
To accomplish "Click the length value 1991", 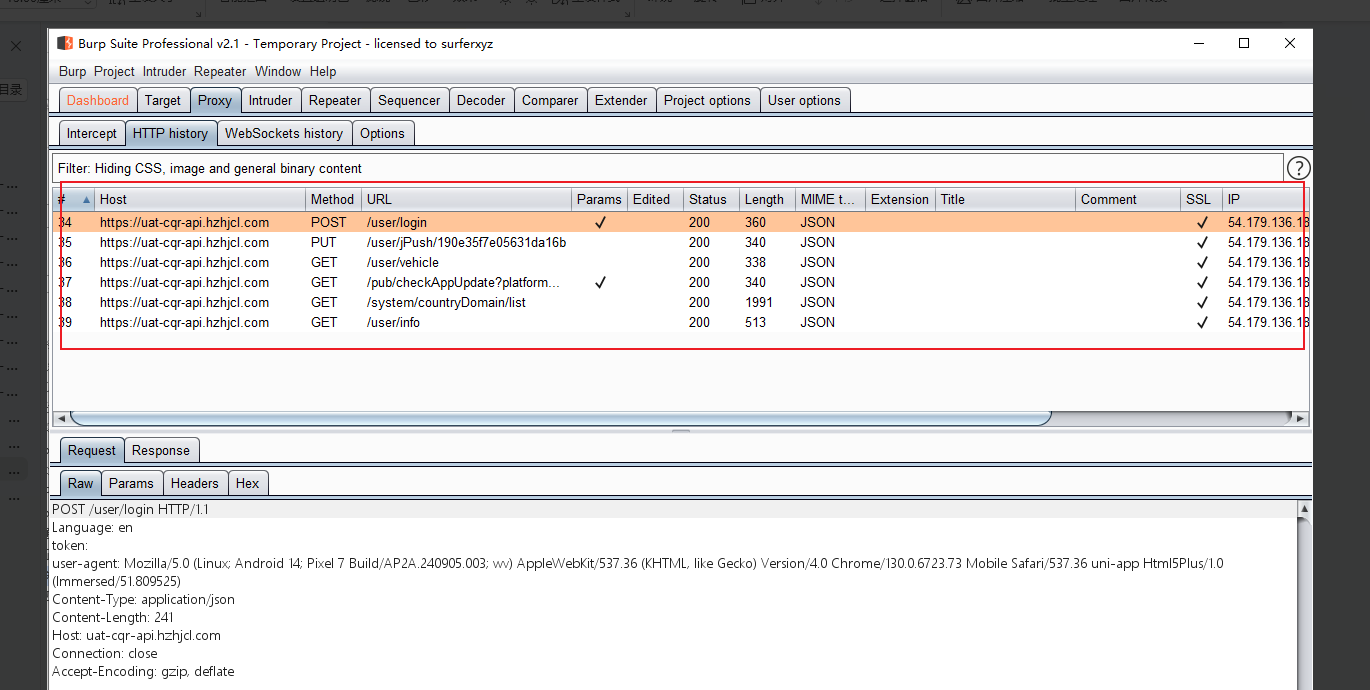I will click(759, 302).
